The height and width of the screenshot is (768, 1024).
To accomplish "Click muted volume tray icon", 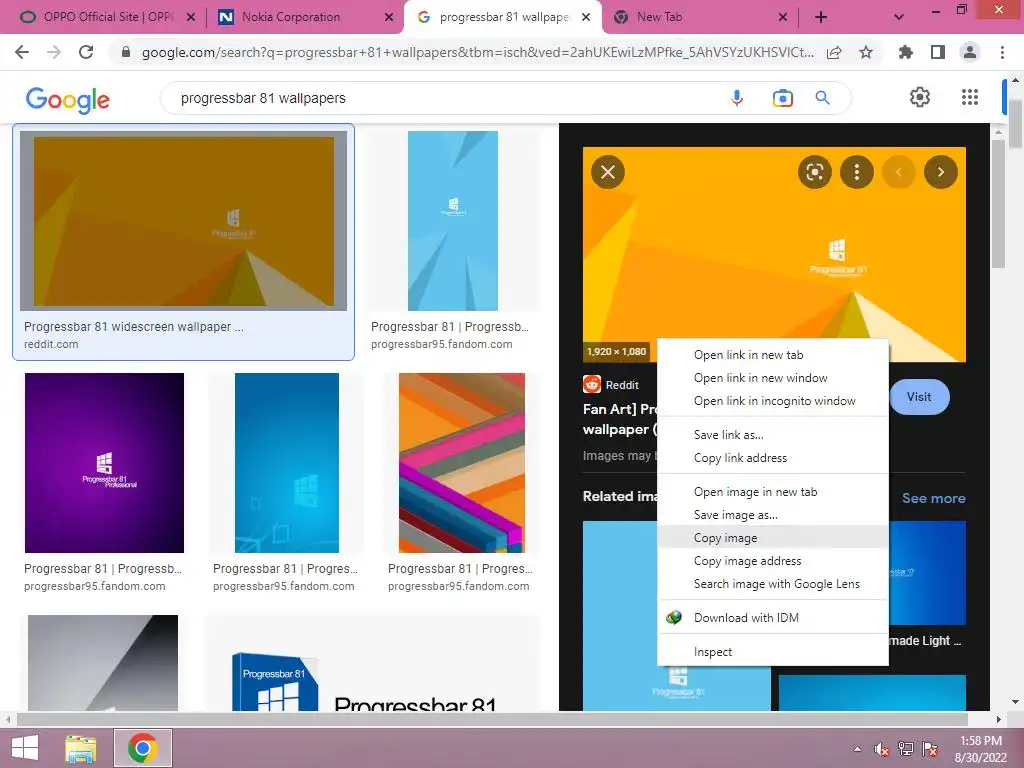I will coord(882,749).
